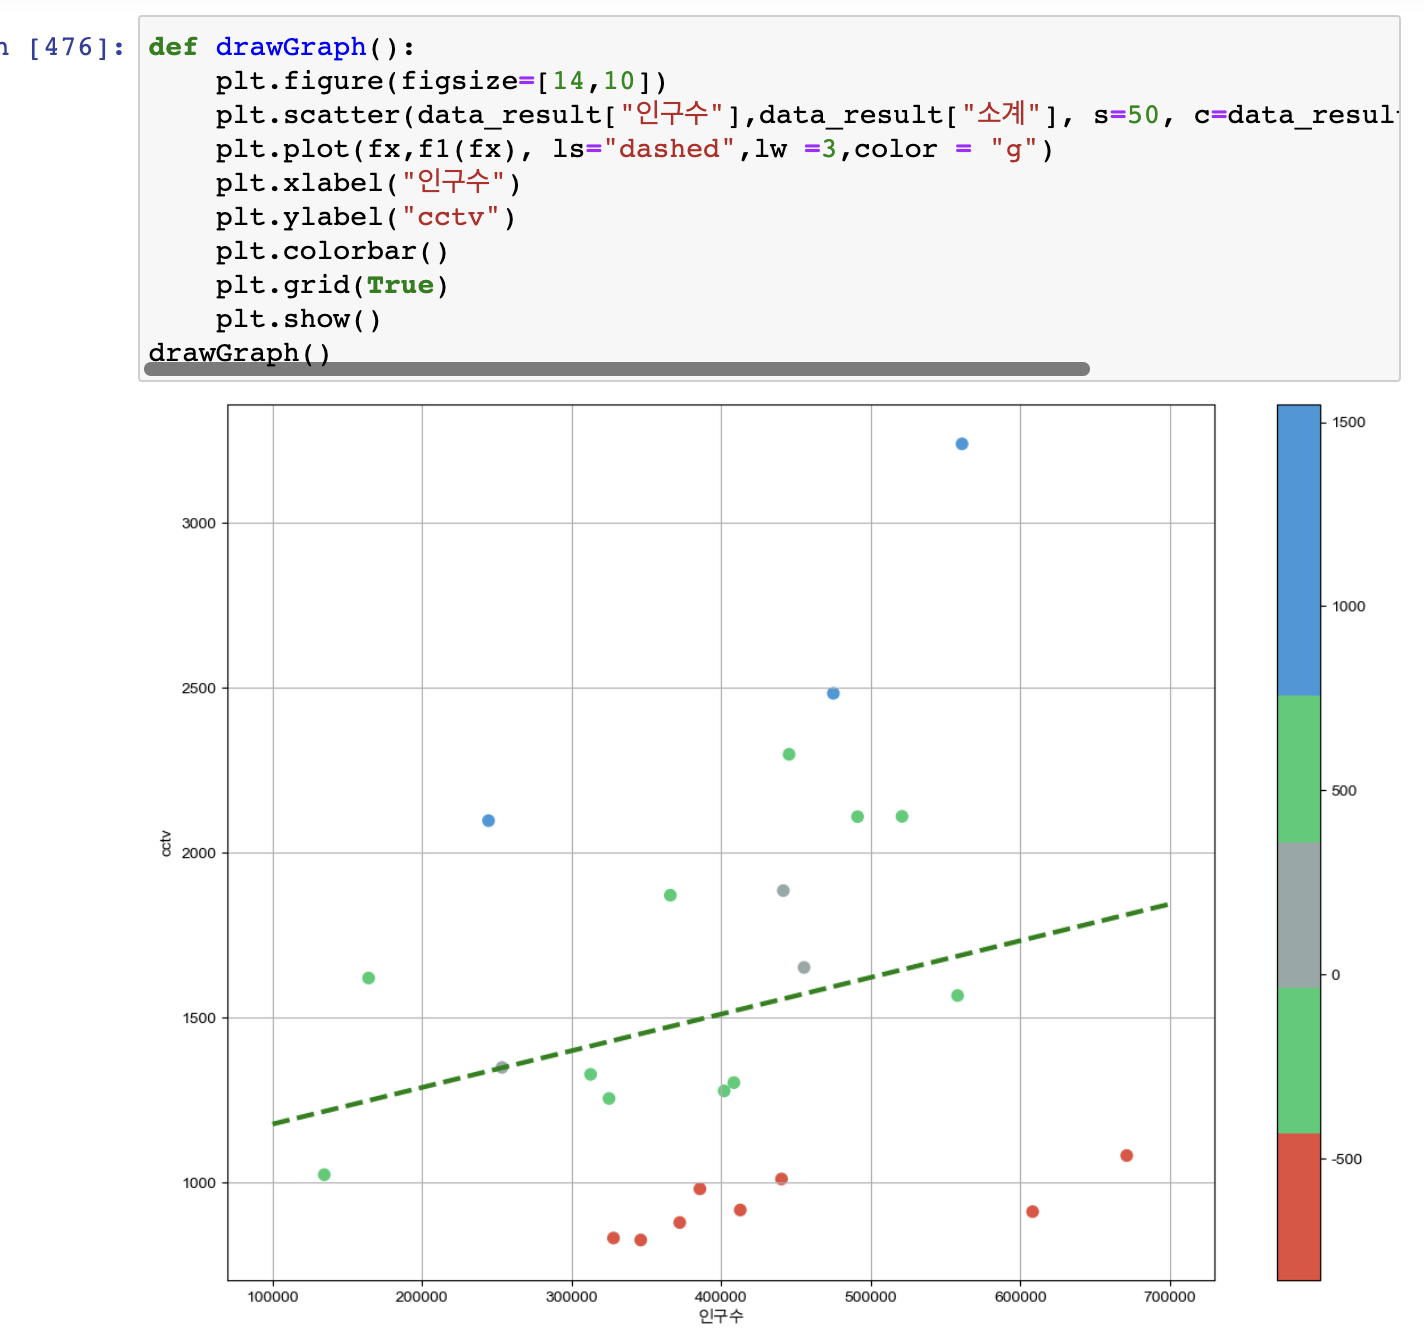
Task: Click the horizontal scrollbar under the code cell
Action: [616, 369]
